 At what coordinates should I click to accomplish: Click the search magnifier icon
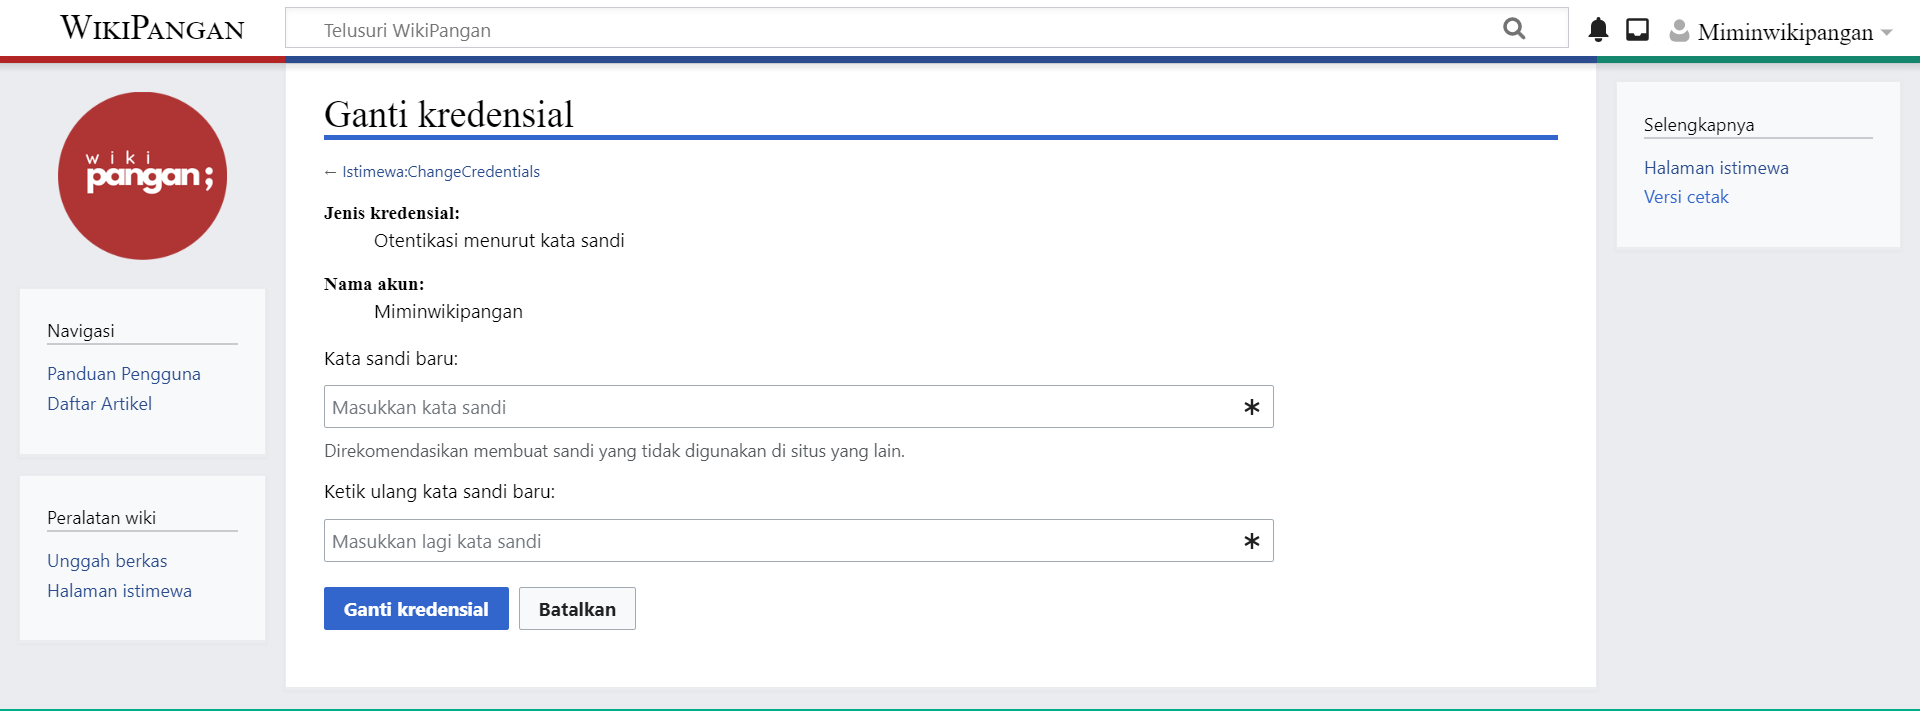pos(1514,29)
